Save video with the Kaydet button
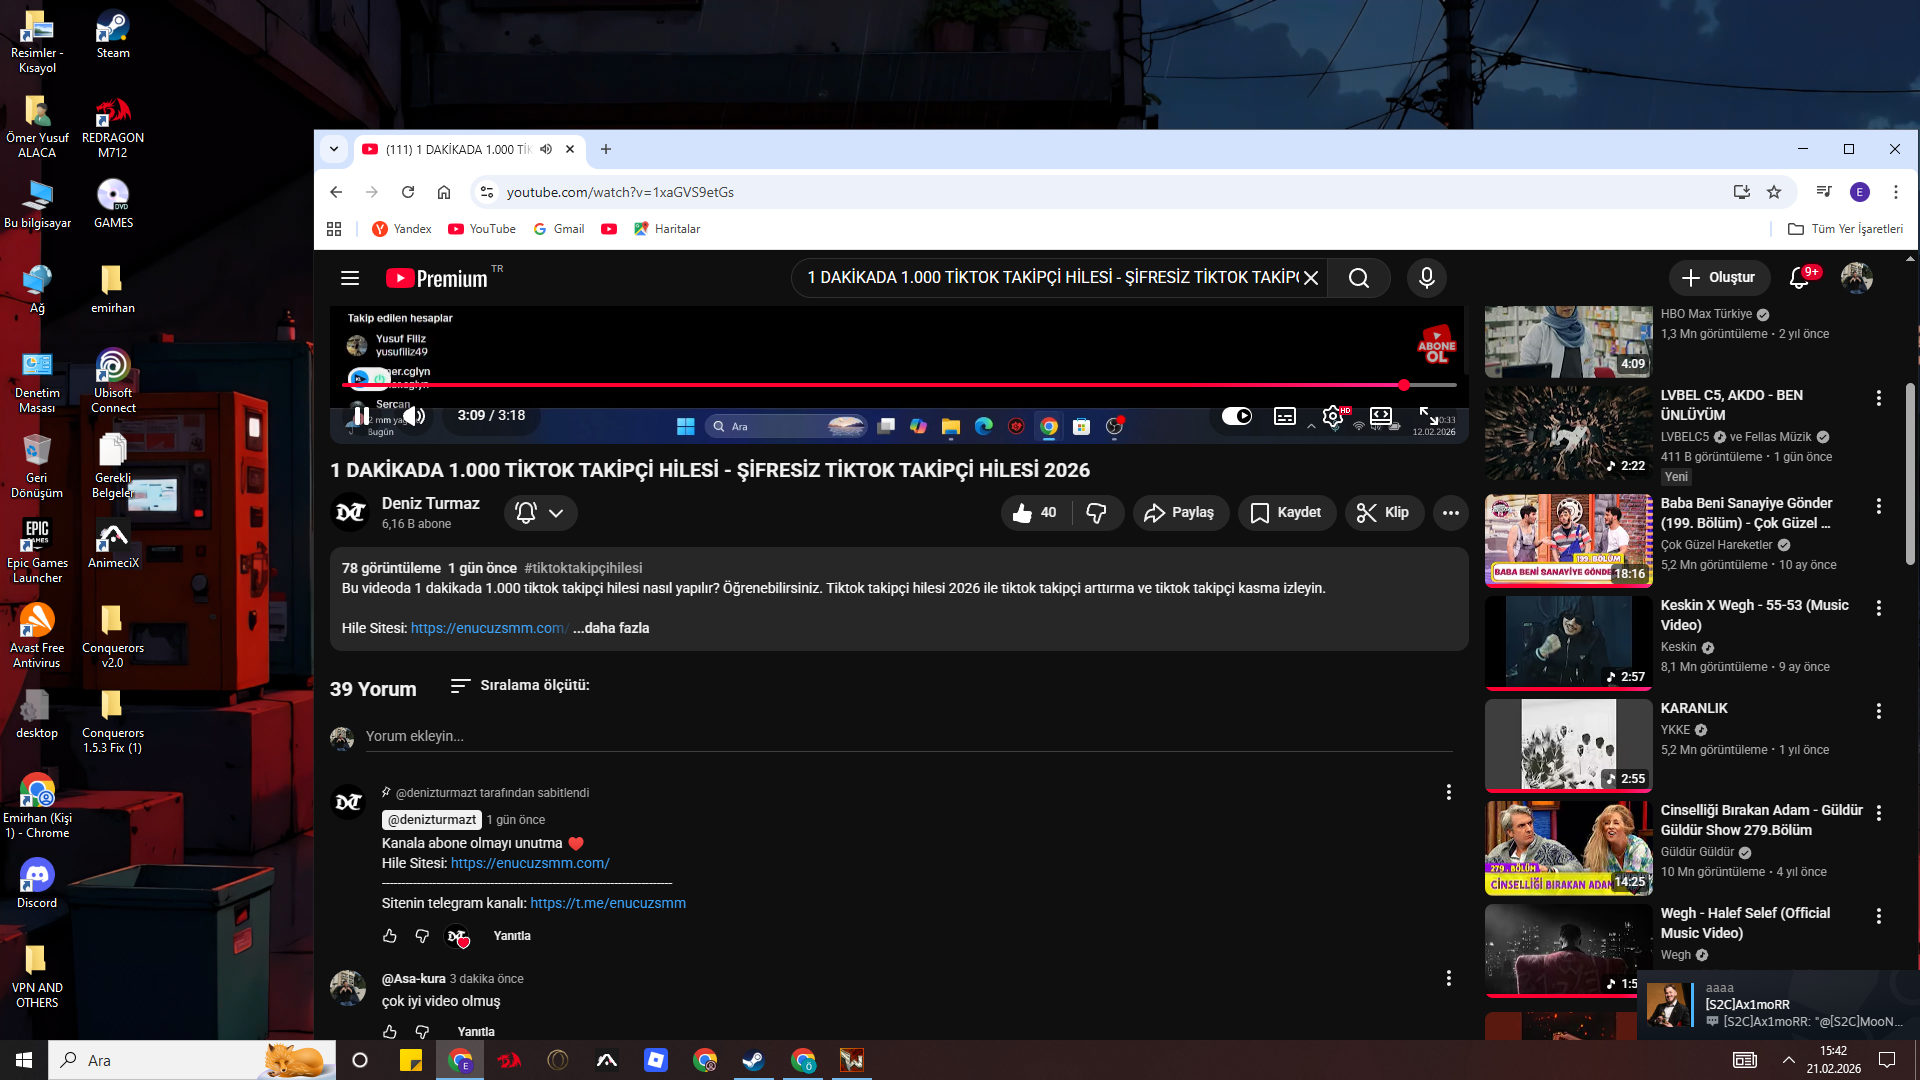1920x1080 pixels. (1286, 513)
